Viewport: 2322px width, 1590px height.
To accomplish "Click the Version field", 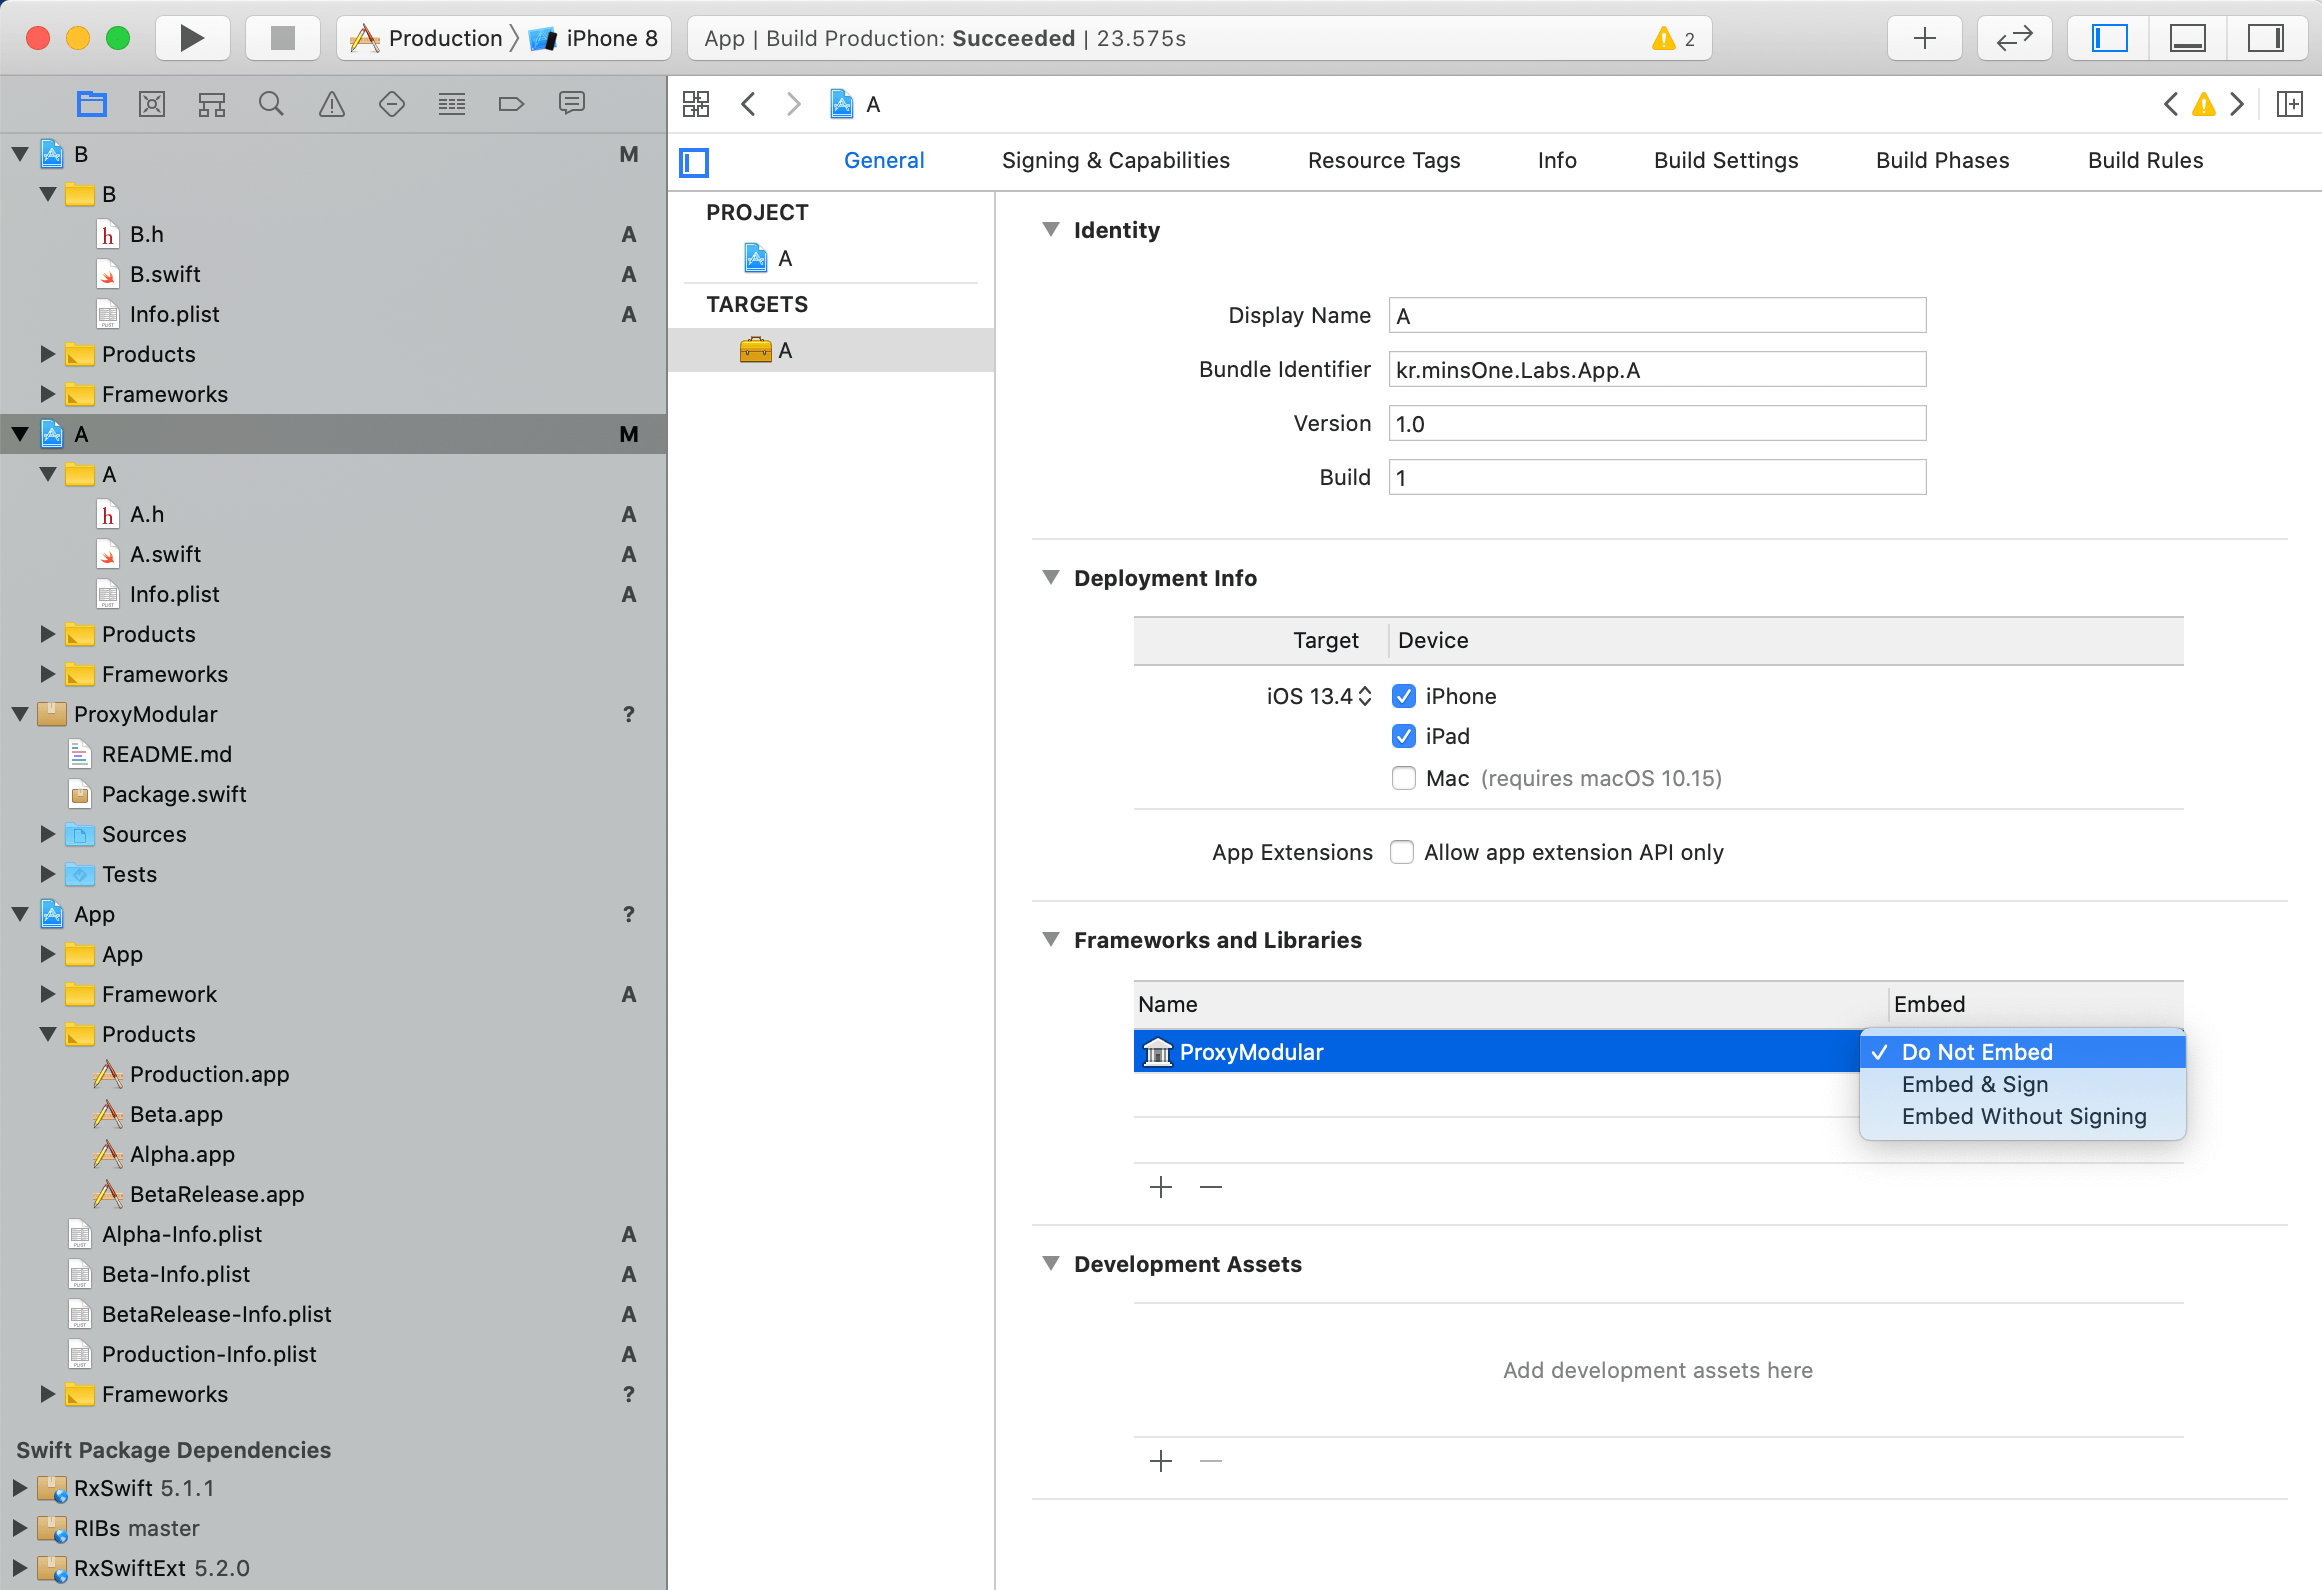I will (1657, 424).
